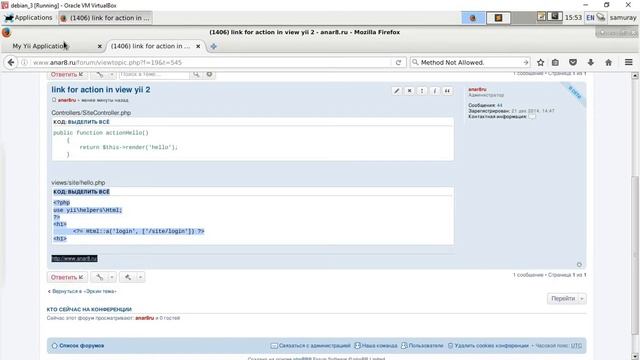Go back with the Firefox back arrow
Viewport: 640px width, 360px height.
coord(11,62)
